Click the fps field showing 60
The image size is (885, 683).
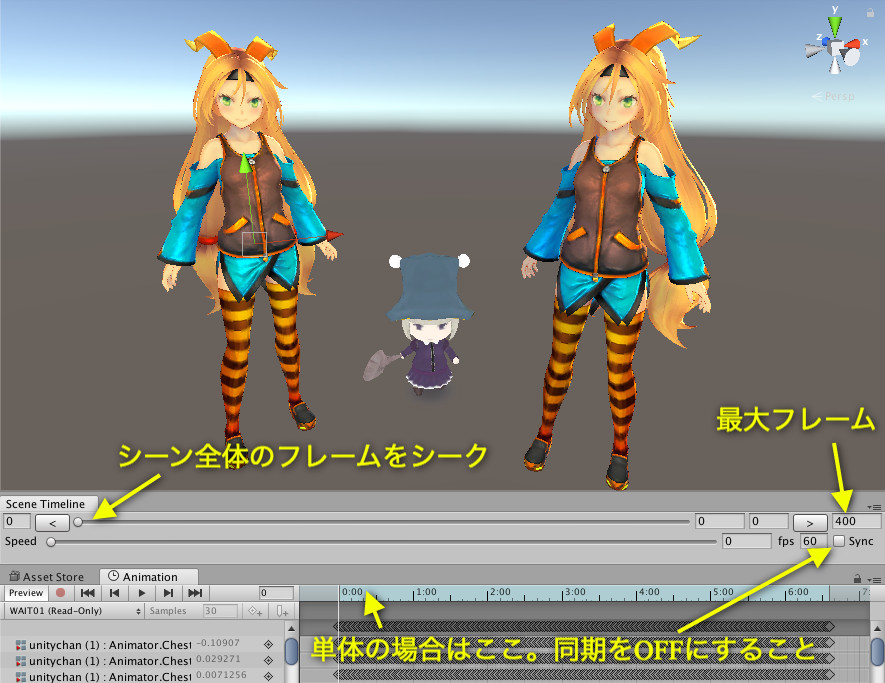[813, 541]
